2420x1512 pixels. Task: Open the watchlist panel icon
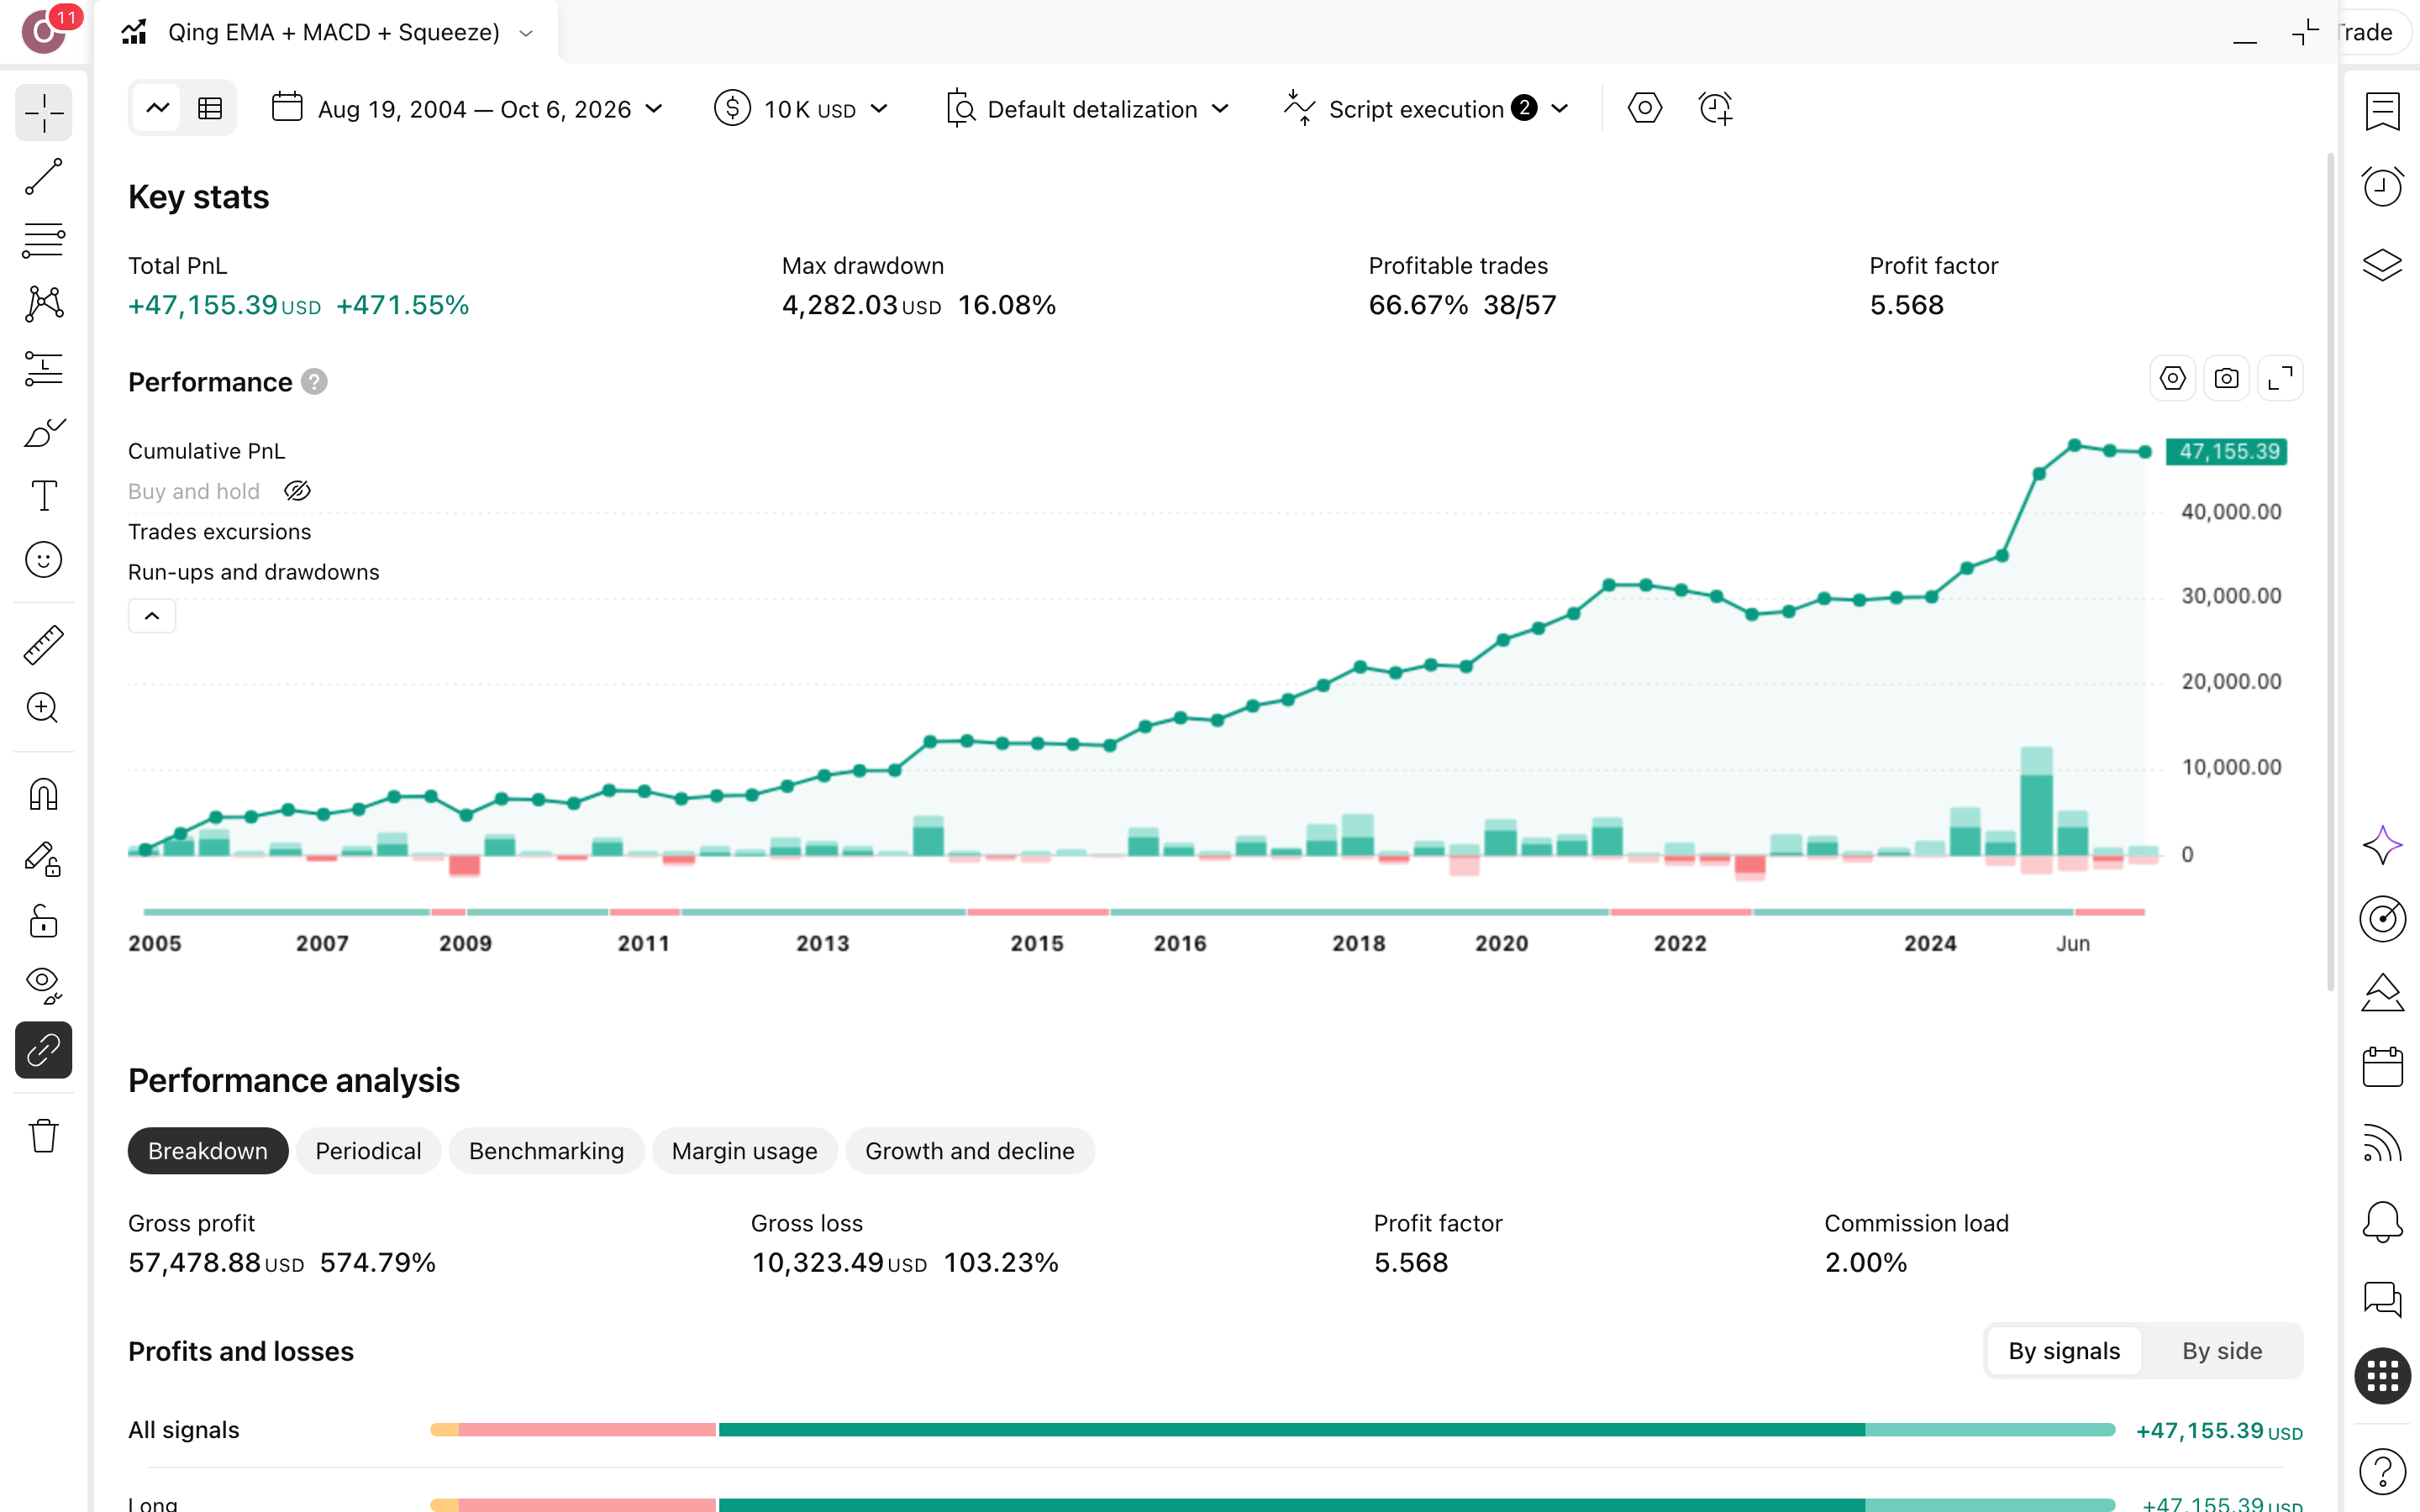point(2382,112)
